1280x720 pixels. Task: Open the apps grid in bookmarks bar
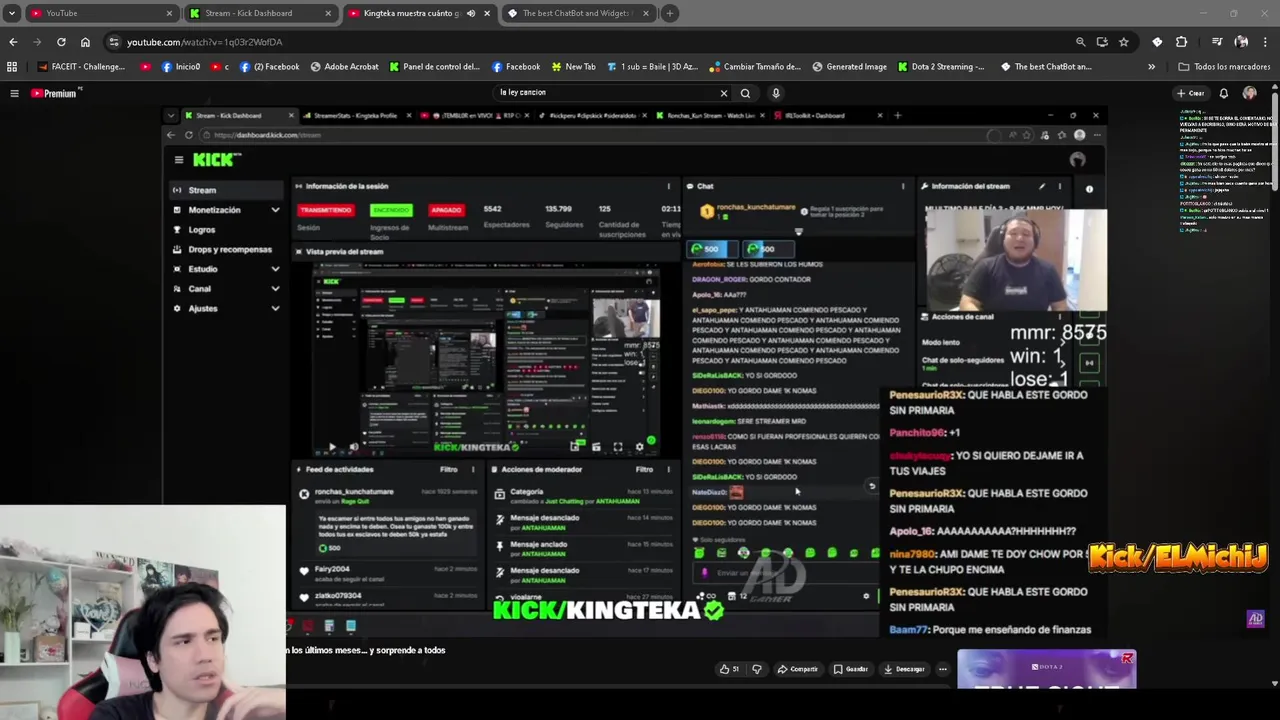pos(12,67)
